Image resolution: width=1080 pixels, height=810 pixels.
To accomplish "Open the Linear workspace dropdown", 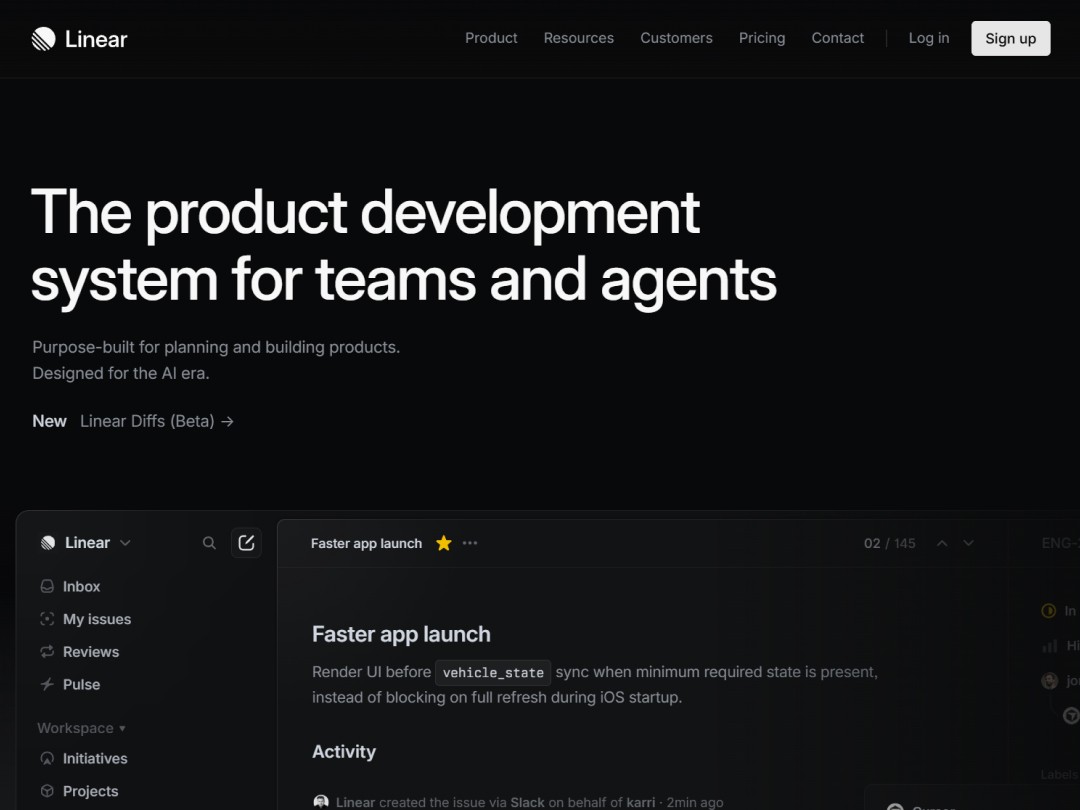I will coord(87,542).
